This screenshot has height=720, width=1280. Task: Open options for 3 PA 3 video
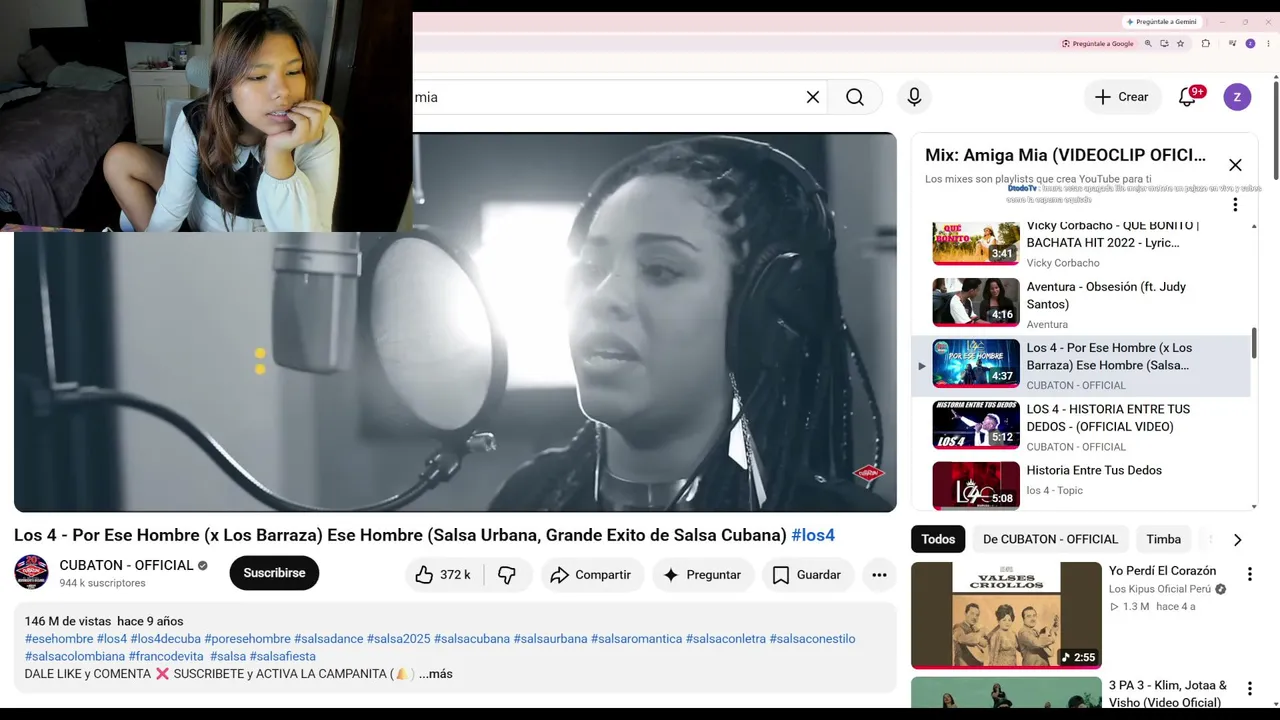[1249, 689]
